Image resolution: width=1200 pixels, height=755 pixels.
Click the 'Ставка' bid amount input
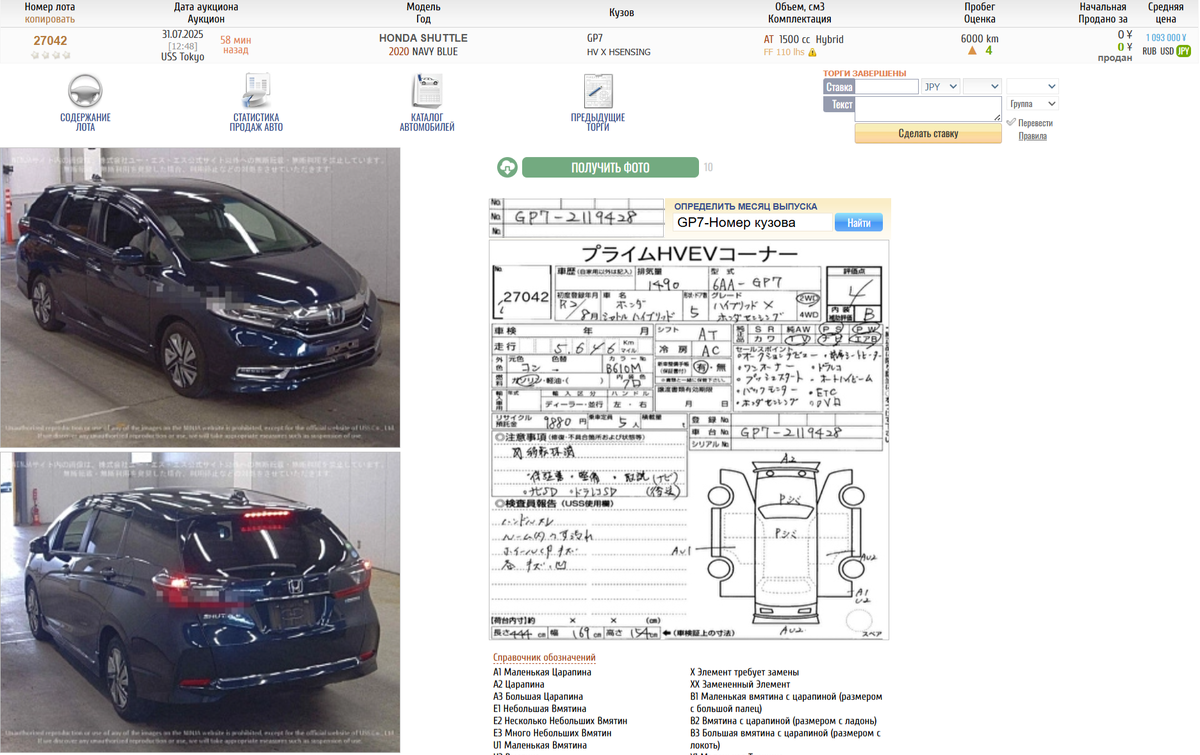coord(887,87)
